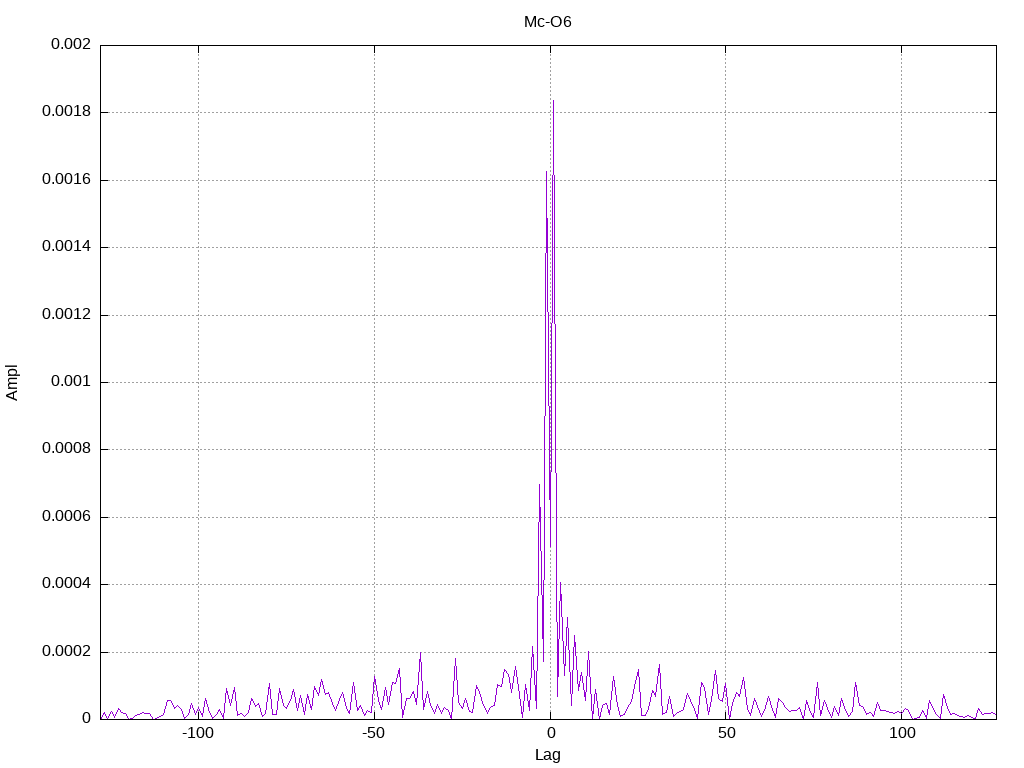Click y-axis tick value 0.0012
Viewport: 1024px width, 768px height.
pos(66,314)
